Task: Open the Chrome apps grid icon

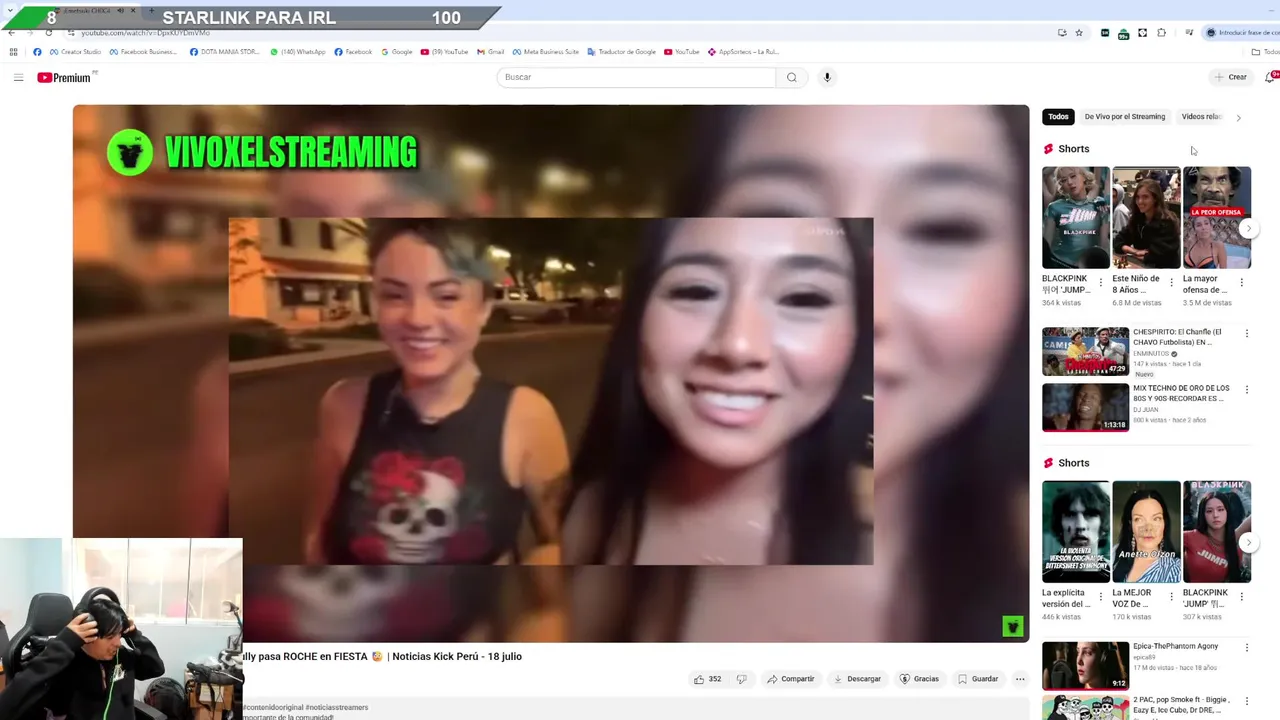Action: coord(13,52)
